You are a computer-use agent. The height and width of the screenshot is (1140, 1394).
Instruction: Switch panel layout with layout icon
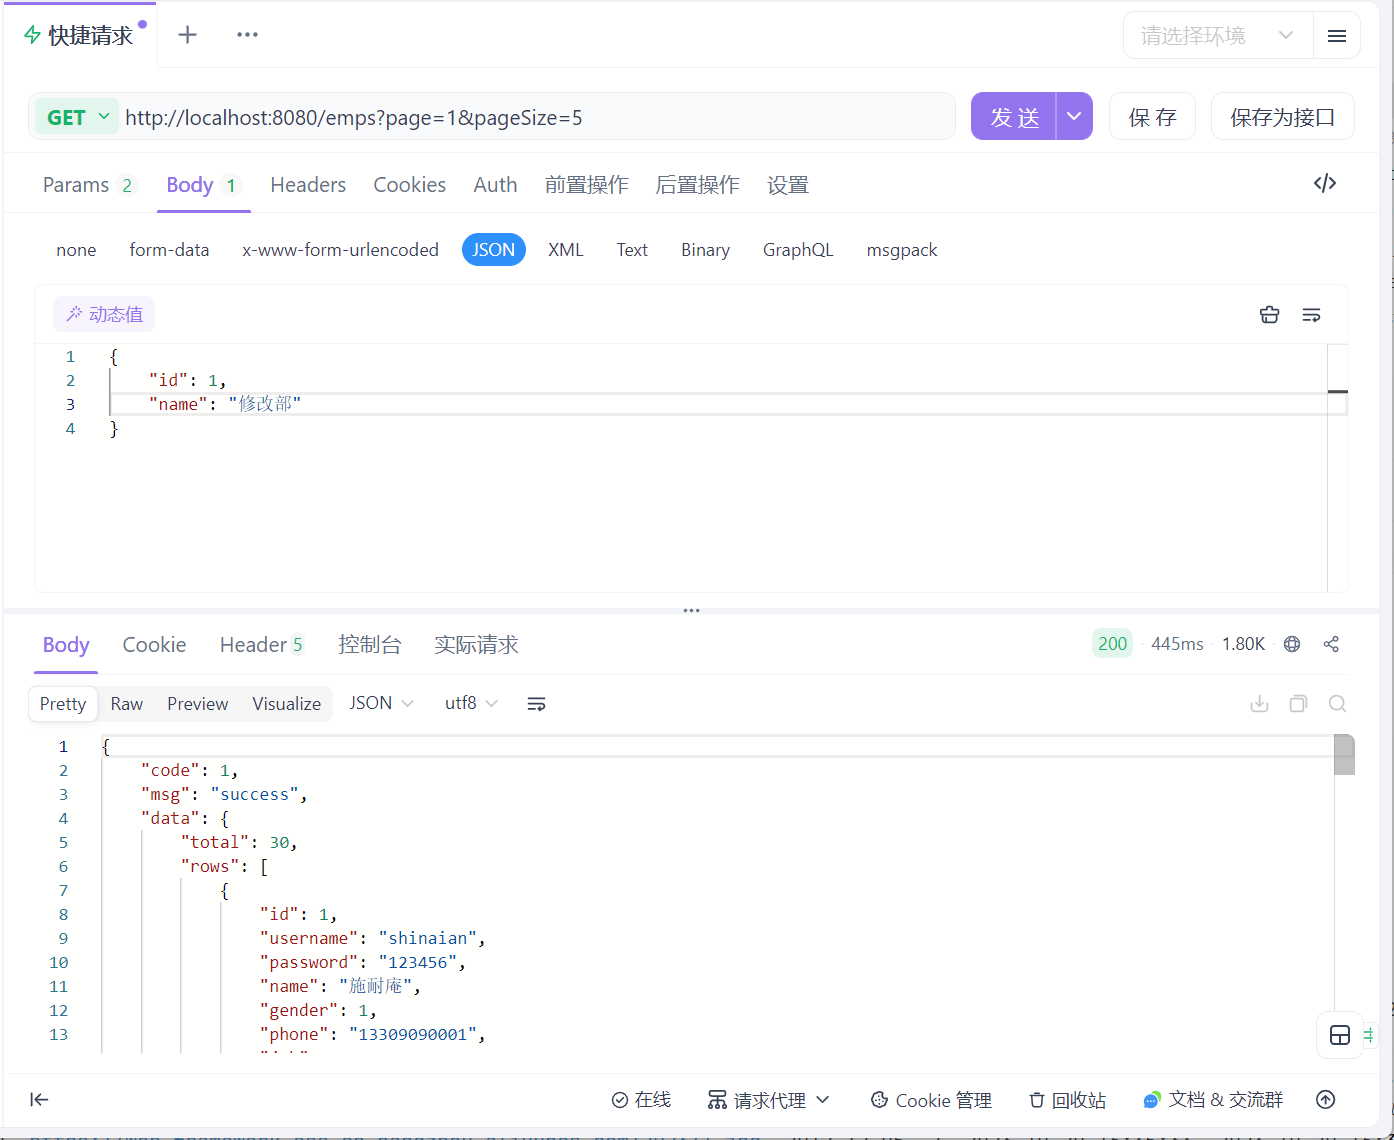pyautogui.click(x=1340, y=1035)
